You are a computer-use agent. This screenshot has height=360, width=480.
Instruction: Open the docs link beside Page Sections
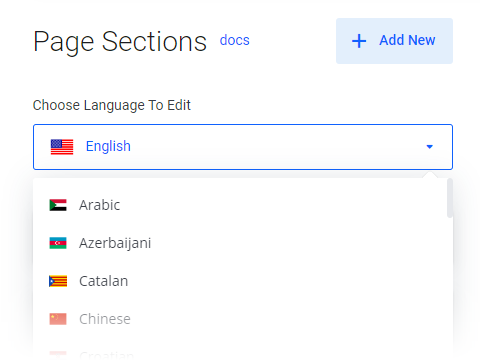pyautogui.click(x=234, y=40)
